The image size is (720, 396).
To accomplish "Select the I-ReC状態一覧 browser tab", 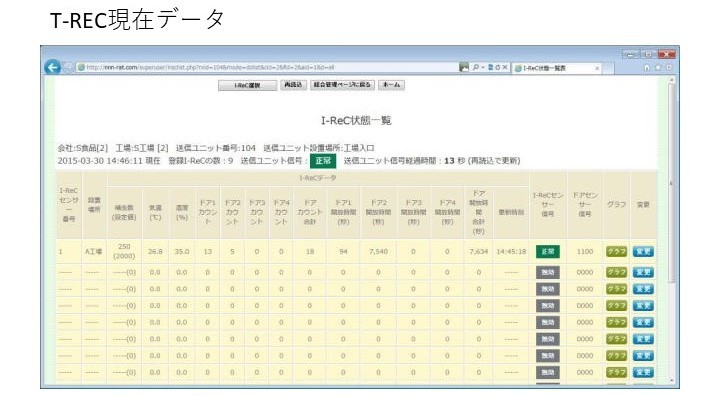I will click(556, 68).
